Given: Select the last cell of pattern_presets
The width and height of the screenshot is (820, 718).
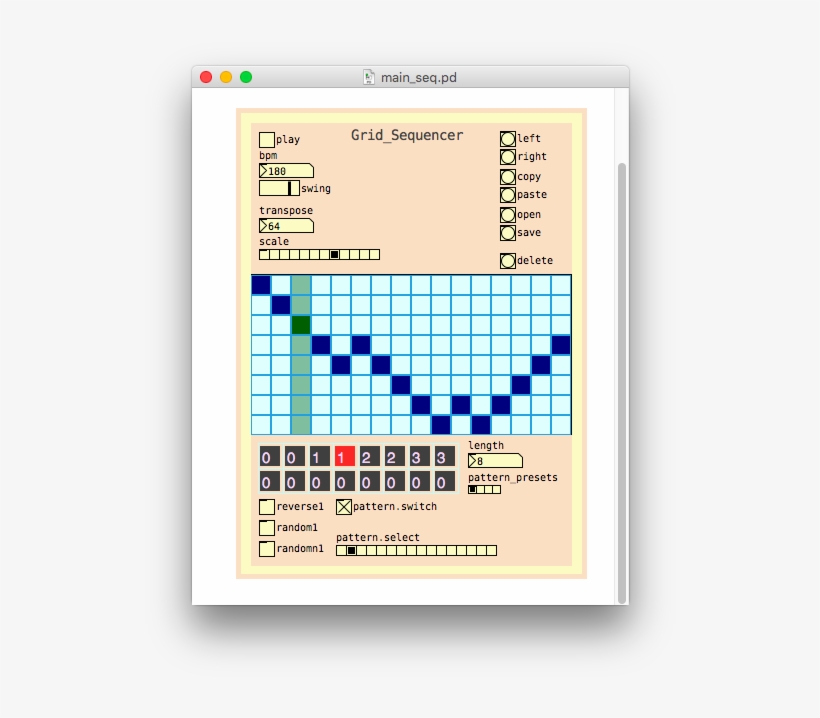Looking at the screenshot, I should [496, 489].
